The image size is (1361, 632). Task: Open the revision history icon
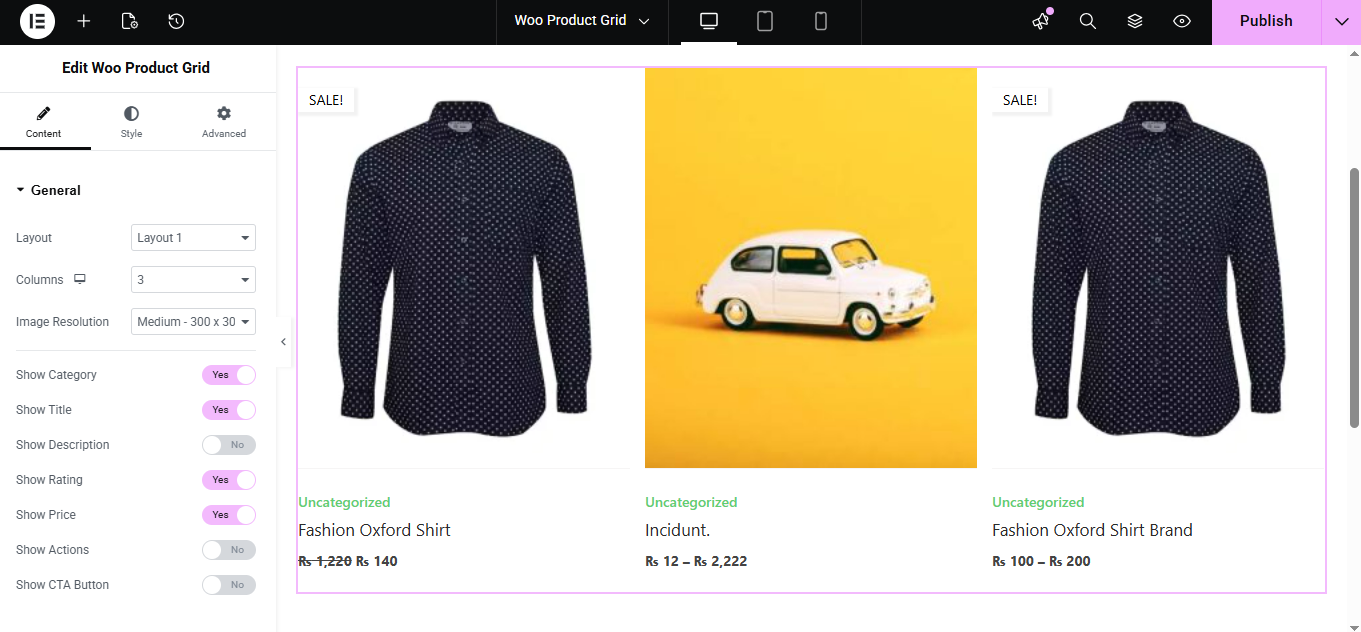point(176,21)
